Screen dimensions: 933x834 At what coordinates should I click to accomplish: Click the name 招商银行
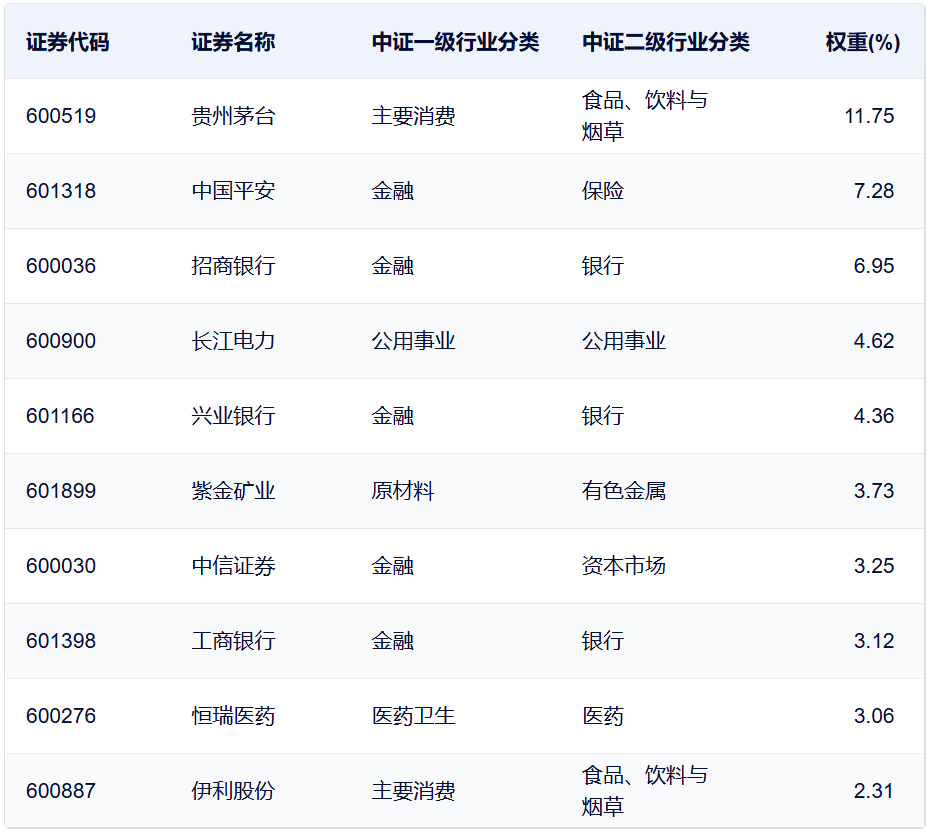233,266
